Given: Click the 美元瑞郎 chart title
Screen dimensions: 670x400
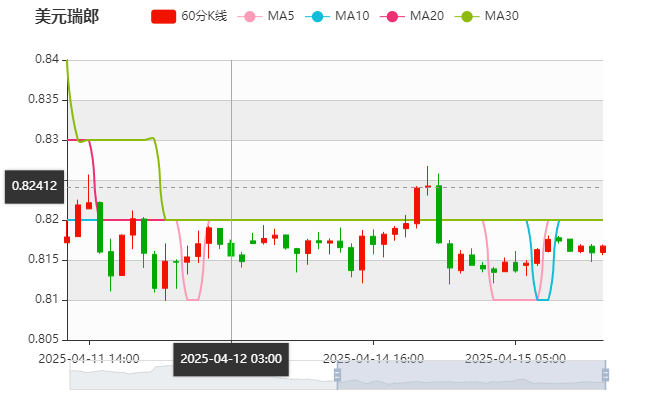Looking at the screenshot, I should tap(67, 17).
